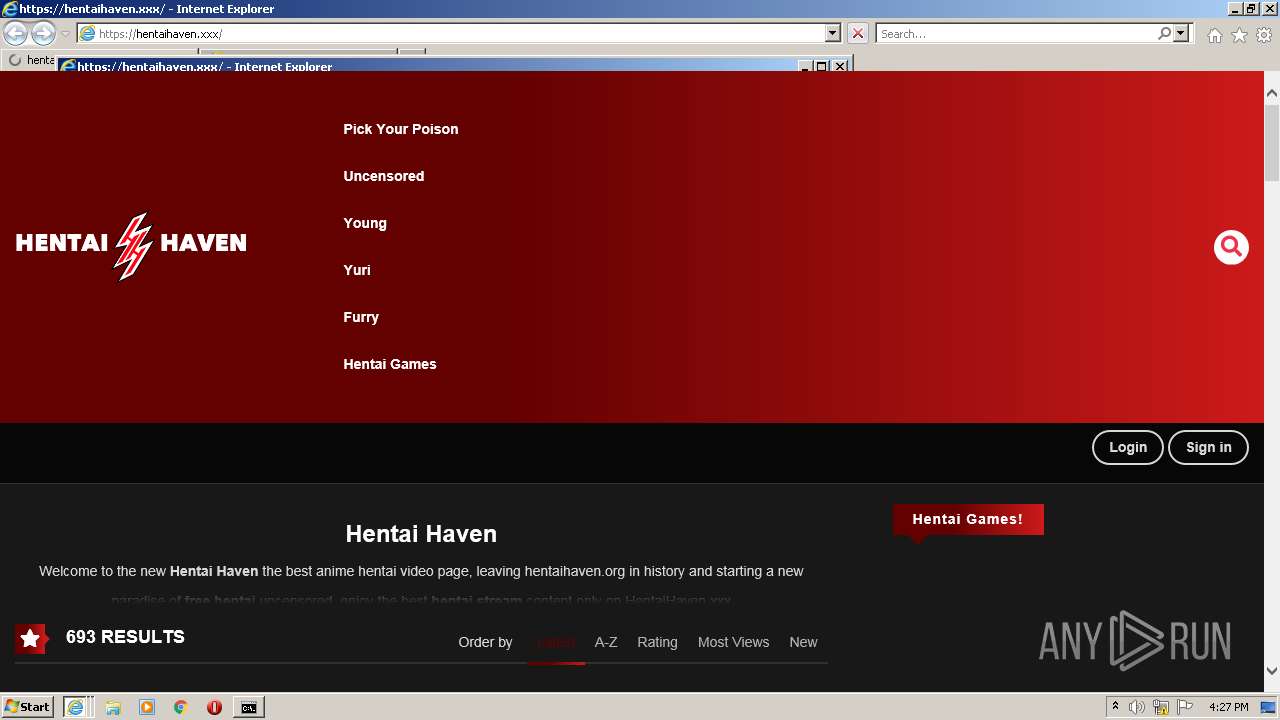
Task: Click the network icon in system tray
Action: click(x=1161, y=707)
